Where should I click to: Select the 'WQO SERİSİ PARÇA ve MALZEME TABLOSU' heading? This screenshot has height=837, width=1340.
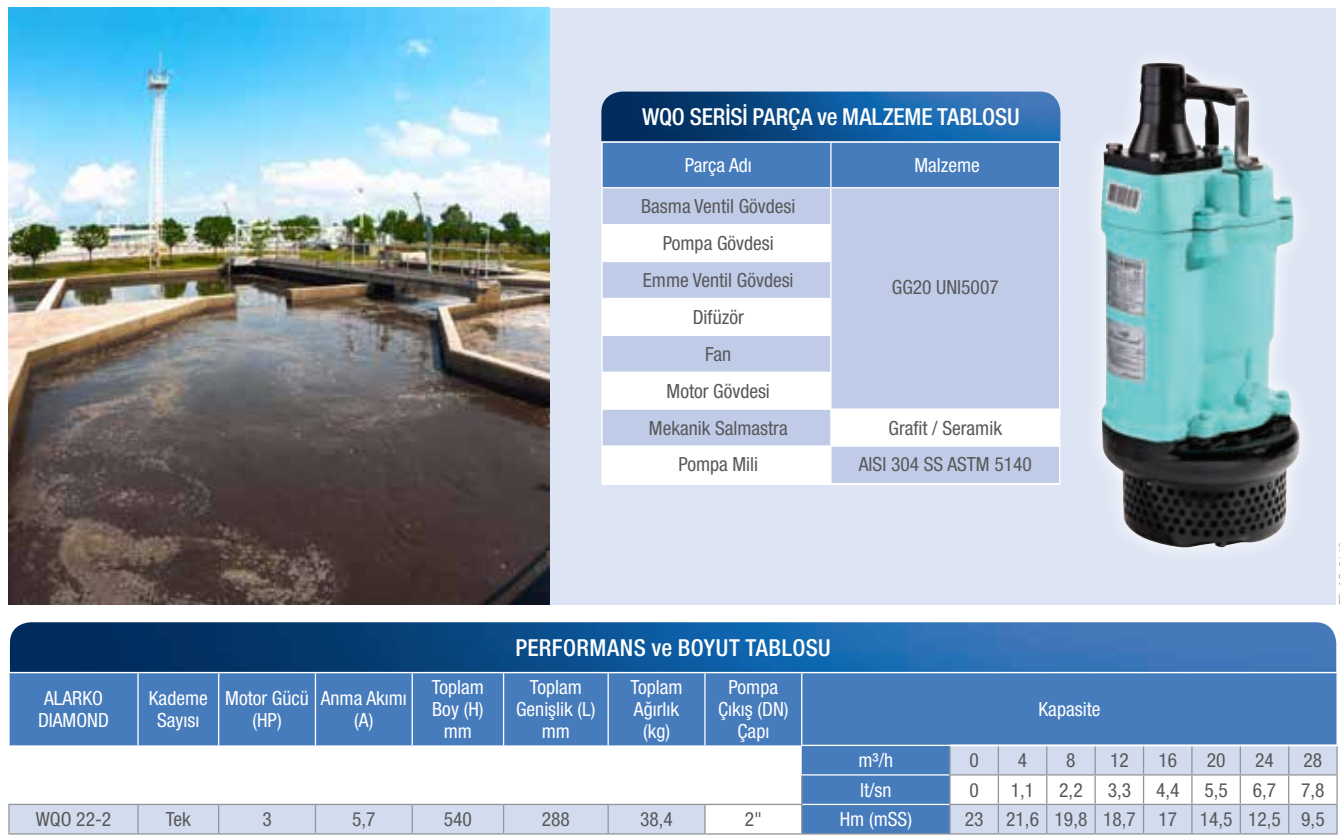[830, 117]
